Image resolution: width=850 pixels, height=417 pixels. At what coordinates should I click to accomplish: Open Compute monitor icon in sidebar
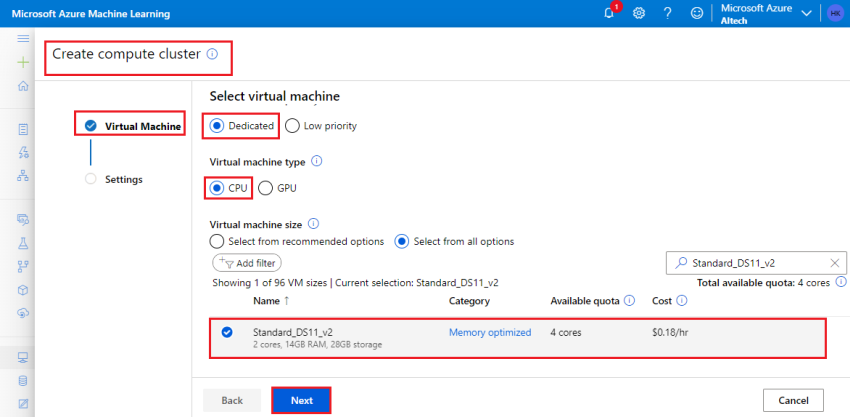[x=23, y=357]
